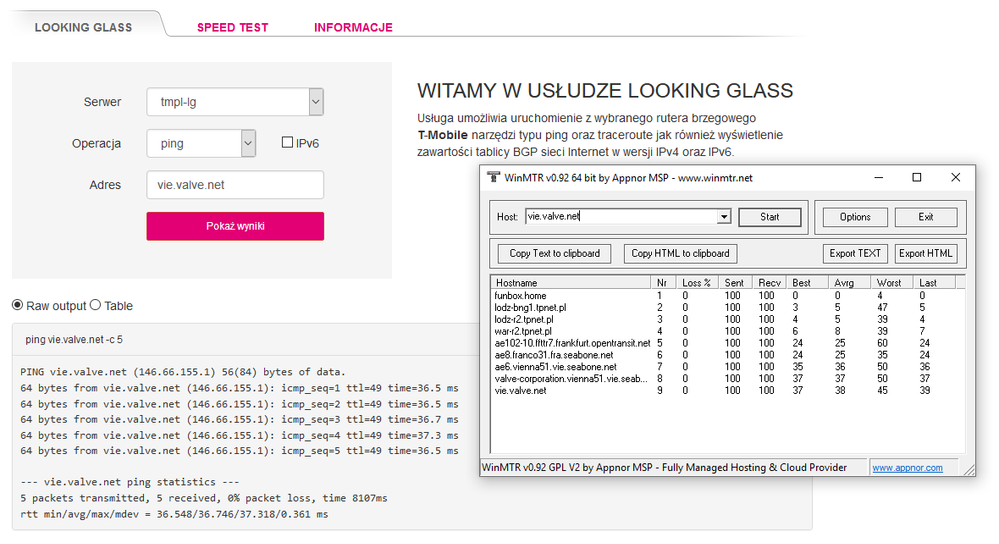Click the Export HTML button

click(926, 254)
